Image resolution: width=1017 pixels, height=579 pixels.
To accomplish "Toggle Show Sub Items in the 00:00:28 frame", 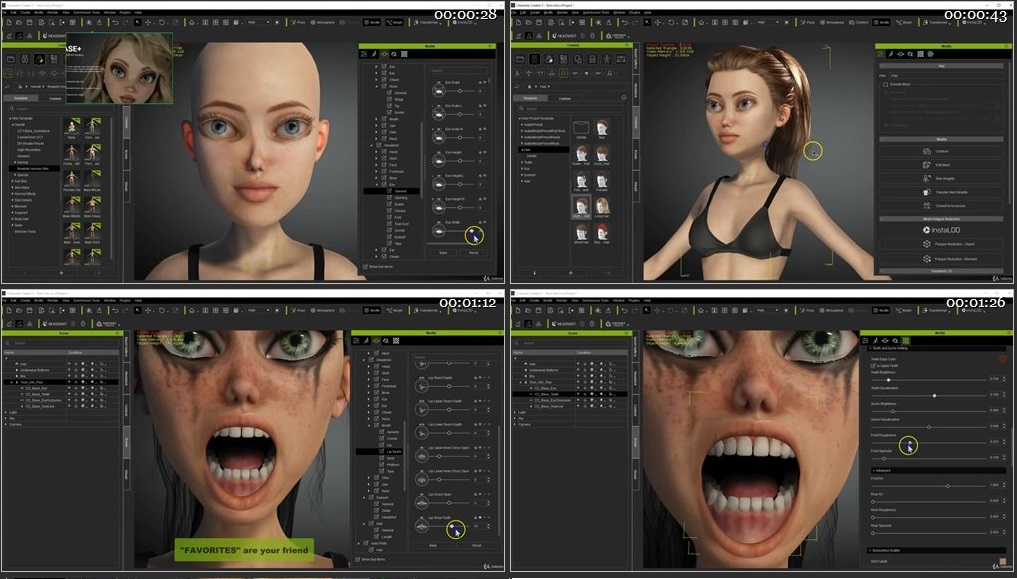I will click(x=366, y=266).
